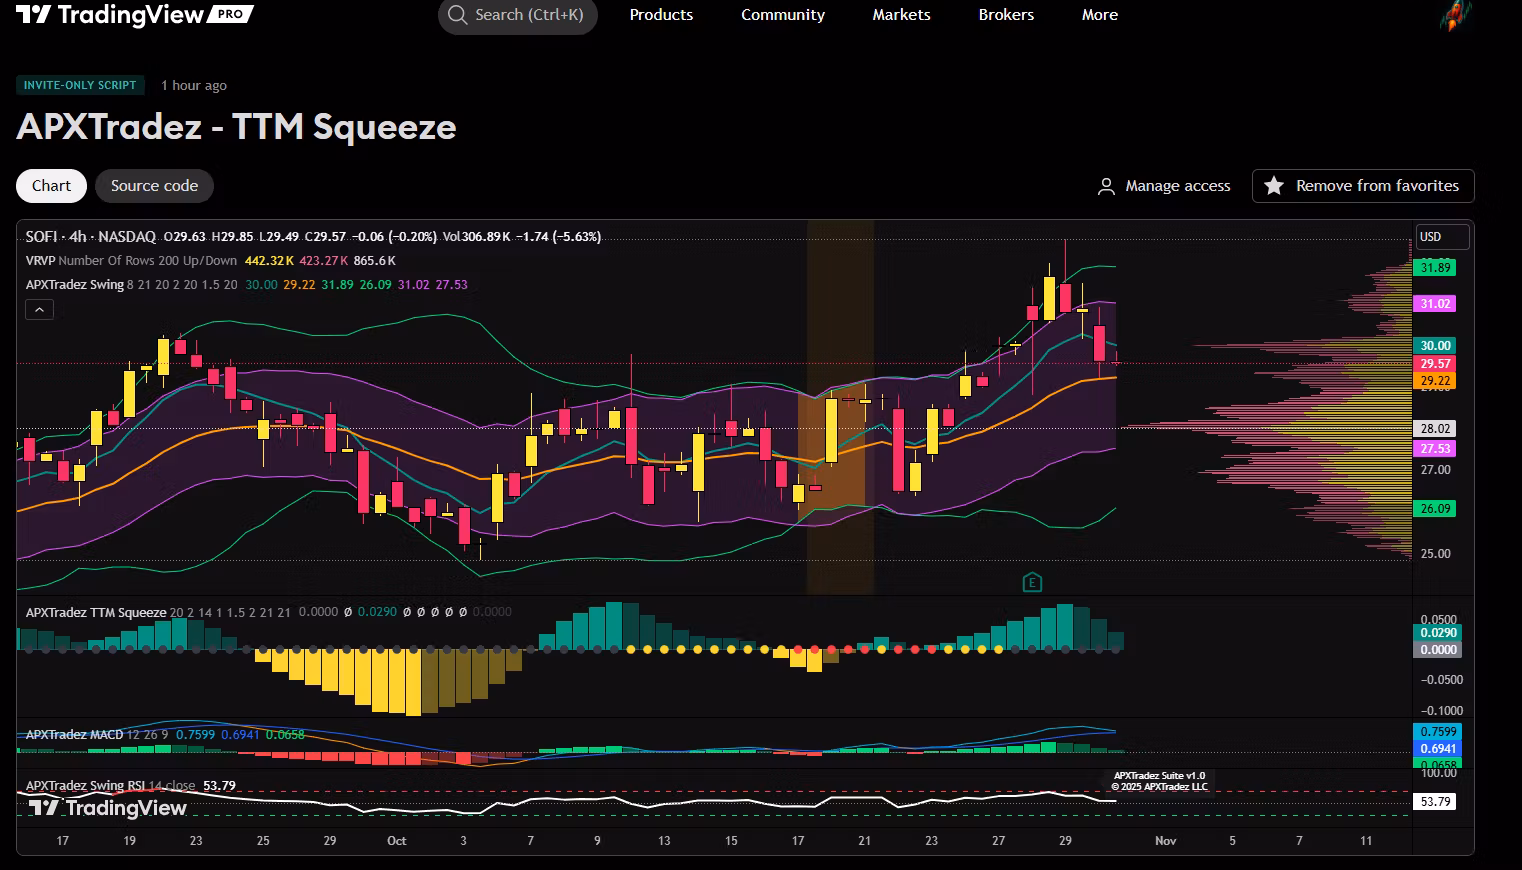Click the '1 hour ago' timestamp
Screen dimensions: 1522x870
click(194, 86)
